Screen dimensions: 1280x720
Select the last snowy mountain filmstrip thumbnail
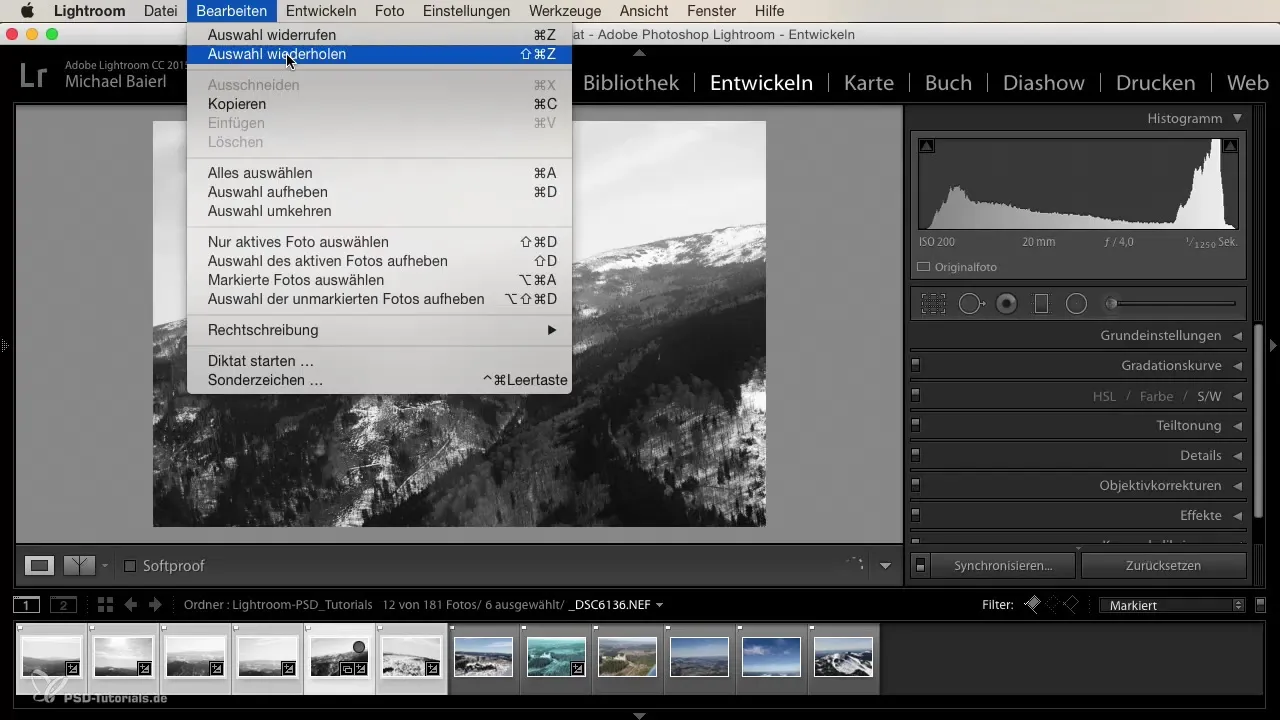point(843,658)
